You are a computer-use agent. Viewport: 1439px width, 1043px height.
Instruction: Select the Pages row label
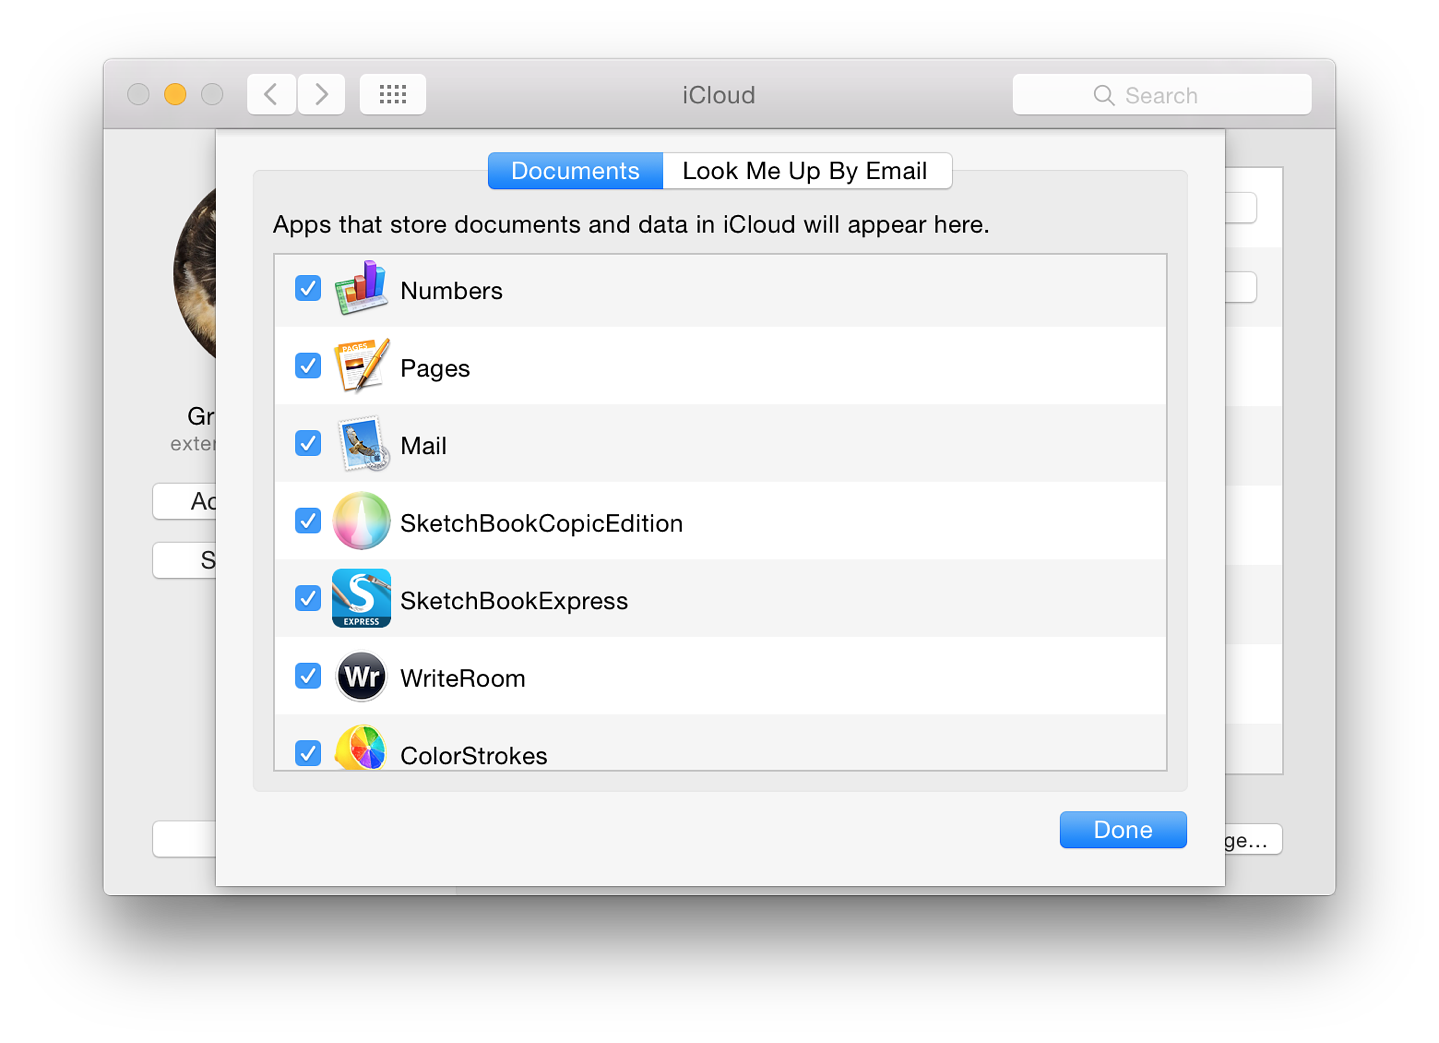click(x=435, y=369)
